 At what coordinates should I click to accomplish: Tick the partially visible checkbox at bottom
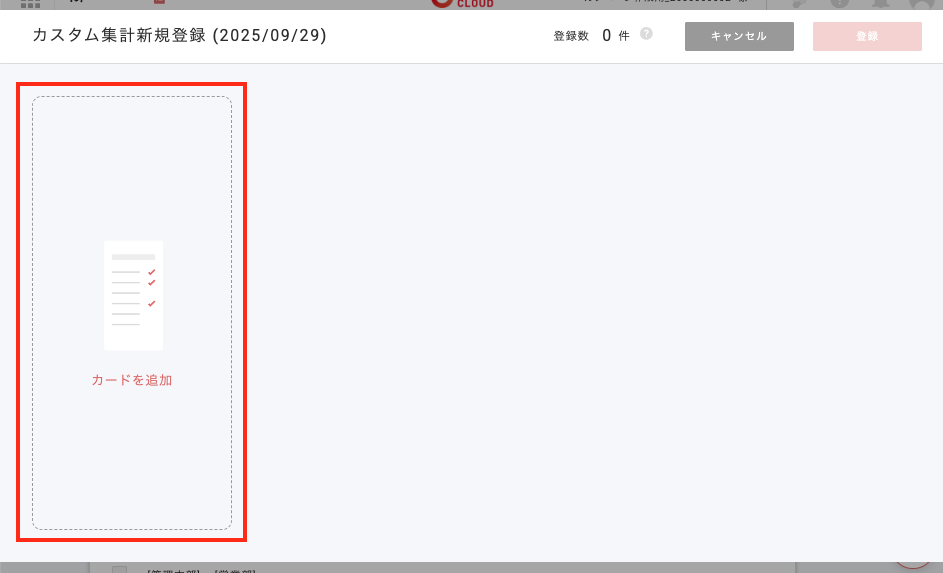(119, 569)
